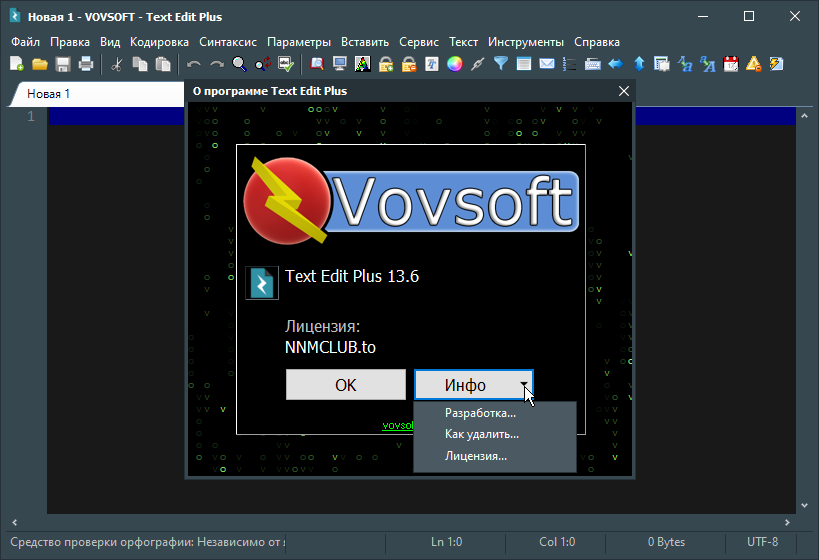Click the lightning bolt page icon
Image resolution: width=819 pixels, height=560 pixels.
tap(777, 64)
